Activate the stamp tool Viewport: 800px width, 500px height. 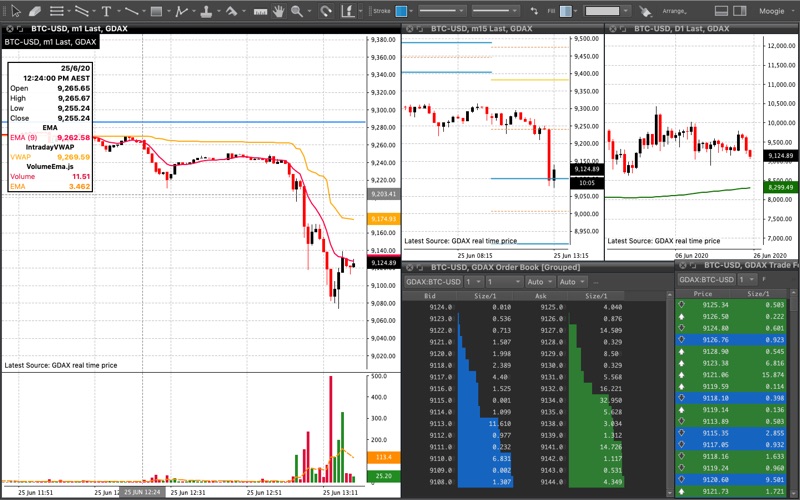pos(206,11)
